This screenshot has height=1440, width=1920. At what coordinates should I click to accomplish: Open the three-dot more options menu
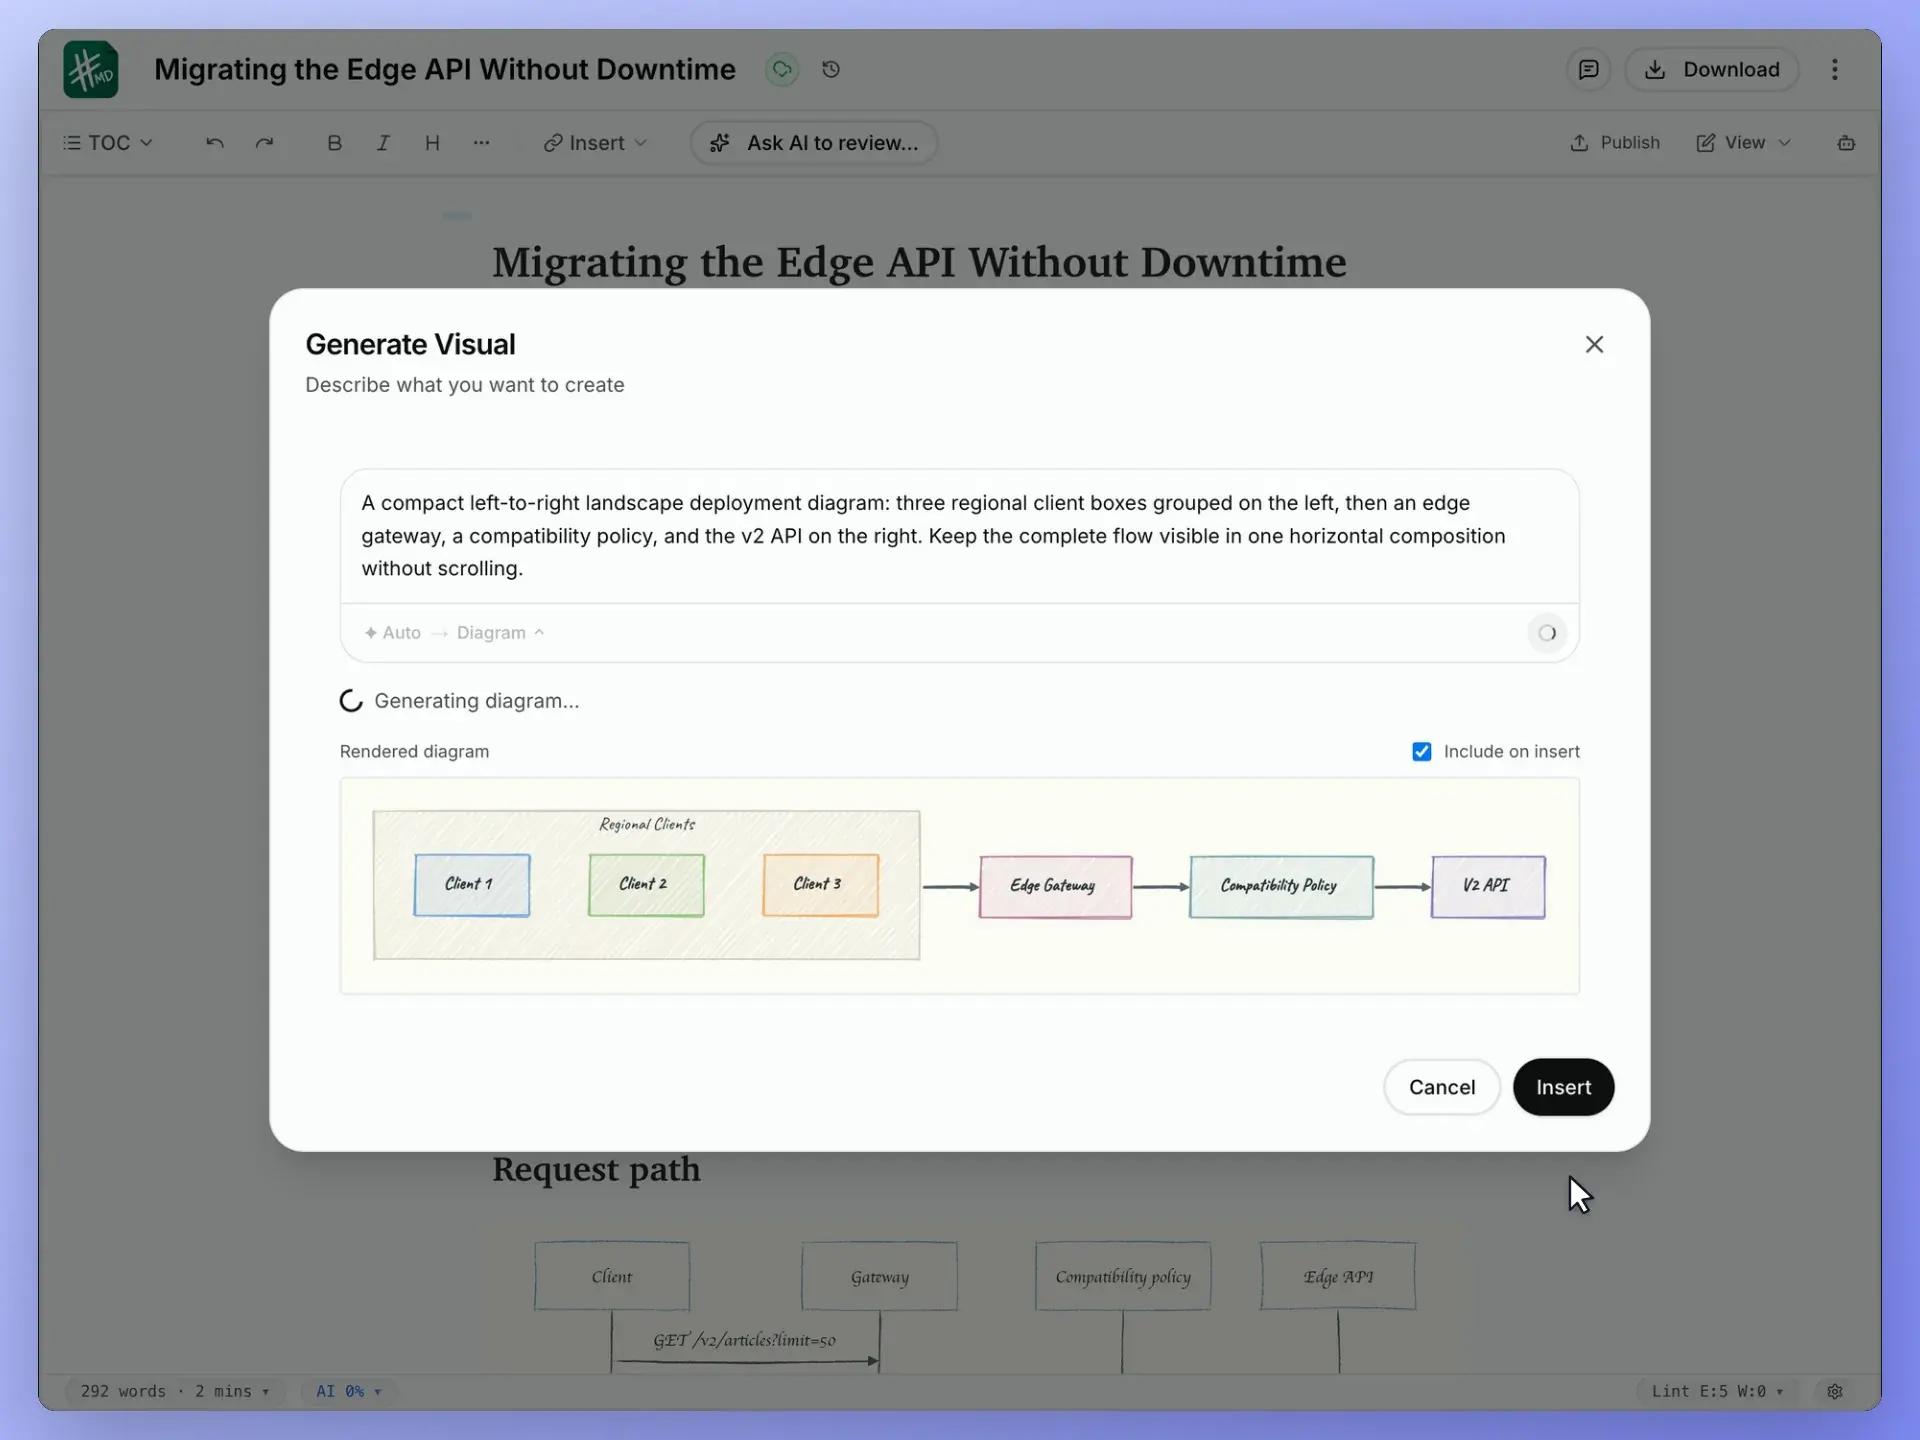1835,69
